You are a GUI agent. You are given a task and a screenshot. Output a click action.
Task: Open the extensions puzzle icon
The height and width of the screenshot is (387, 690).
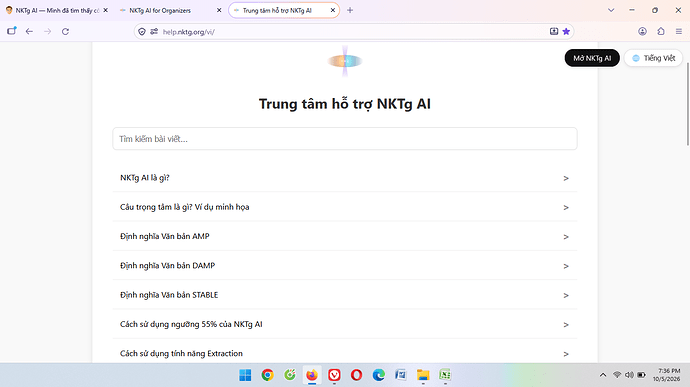[x=661, y=31]
